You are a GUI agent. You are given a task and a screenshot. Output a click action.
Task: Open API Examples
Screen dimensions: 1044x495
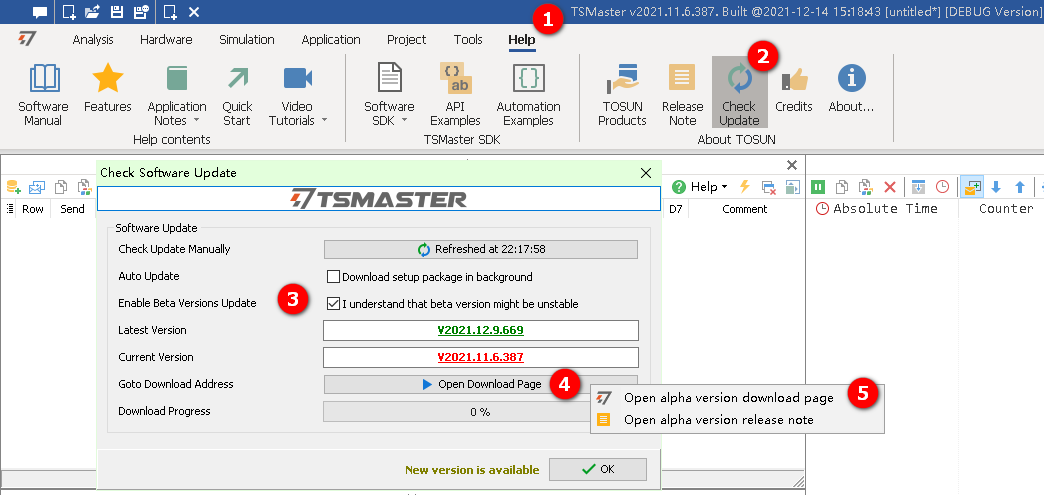point(455,95)
